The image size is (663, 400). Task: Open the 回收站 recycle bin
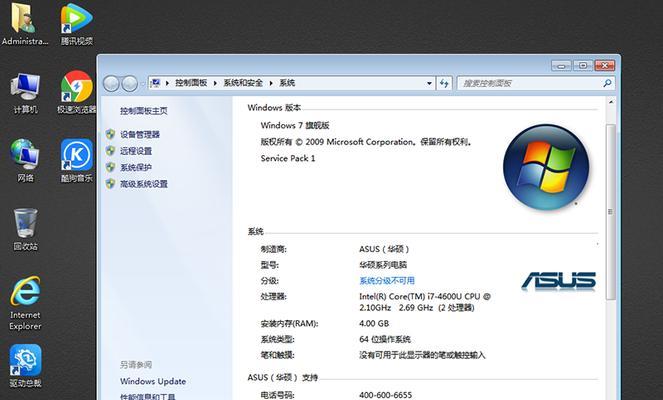(25, 229)
